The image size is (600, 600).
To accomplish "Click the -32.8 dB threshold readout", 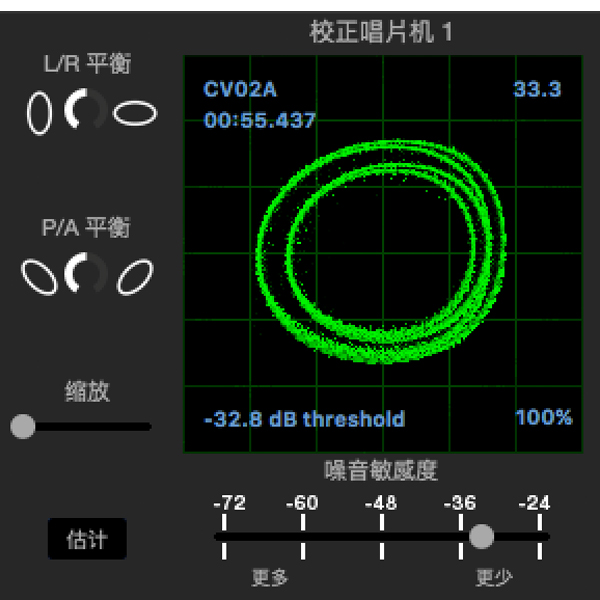I will [304, 418].
